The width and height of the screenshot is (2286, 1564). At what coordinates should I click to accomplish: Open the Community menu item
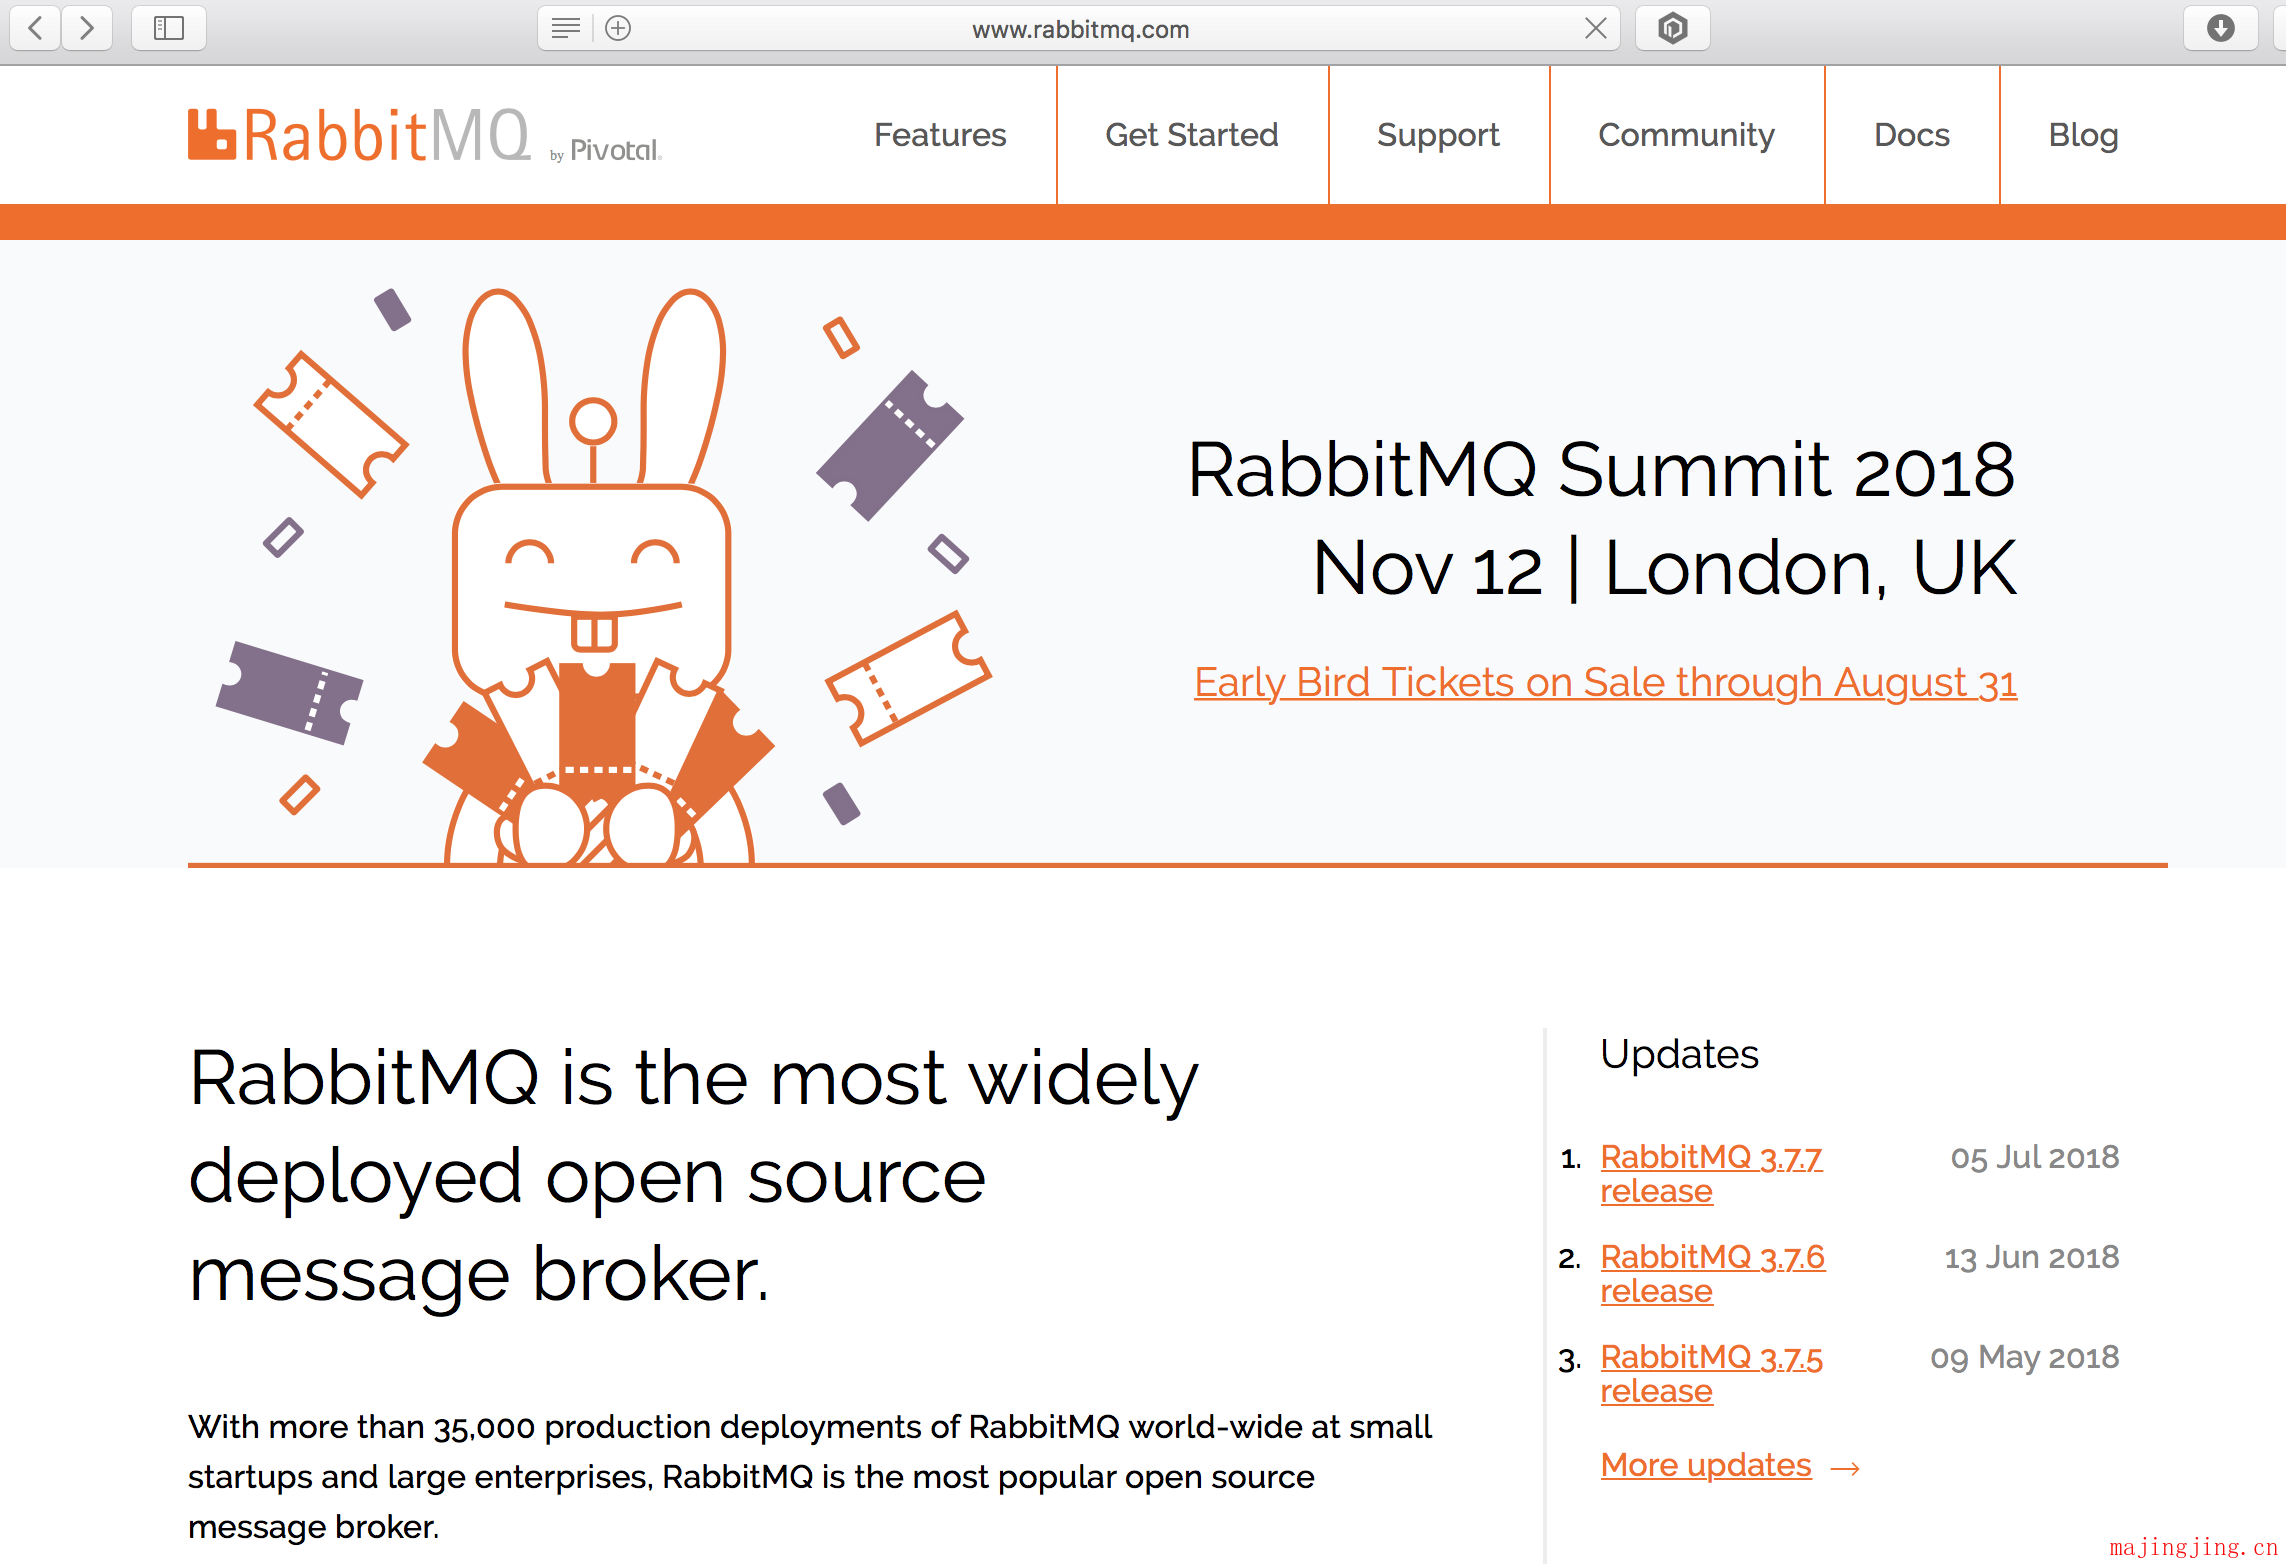(1686, 135)
